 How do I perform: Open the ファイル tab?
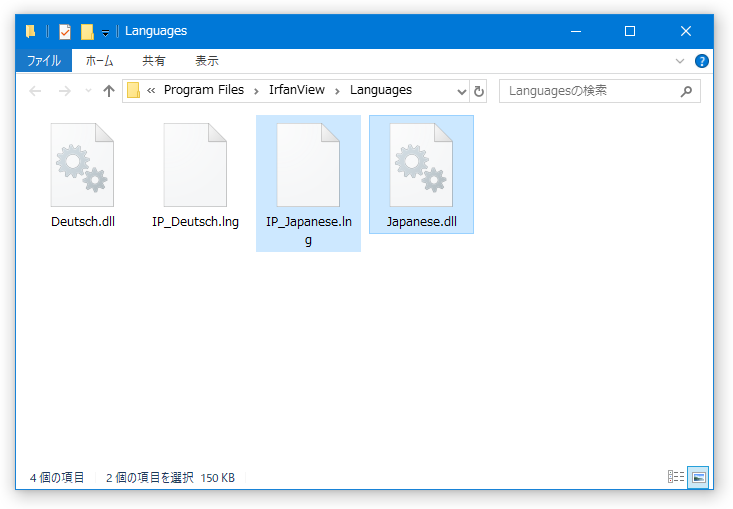pos(43,61)
